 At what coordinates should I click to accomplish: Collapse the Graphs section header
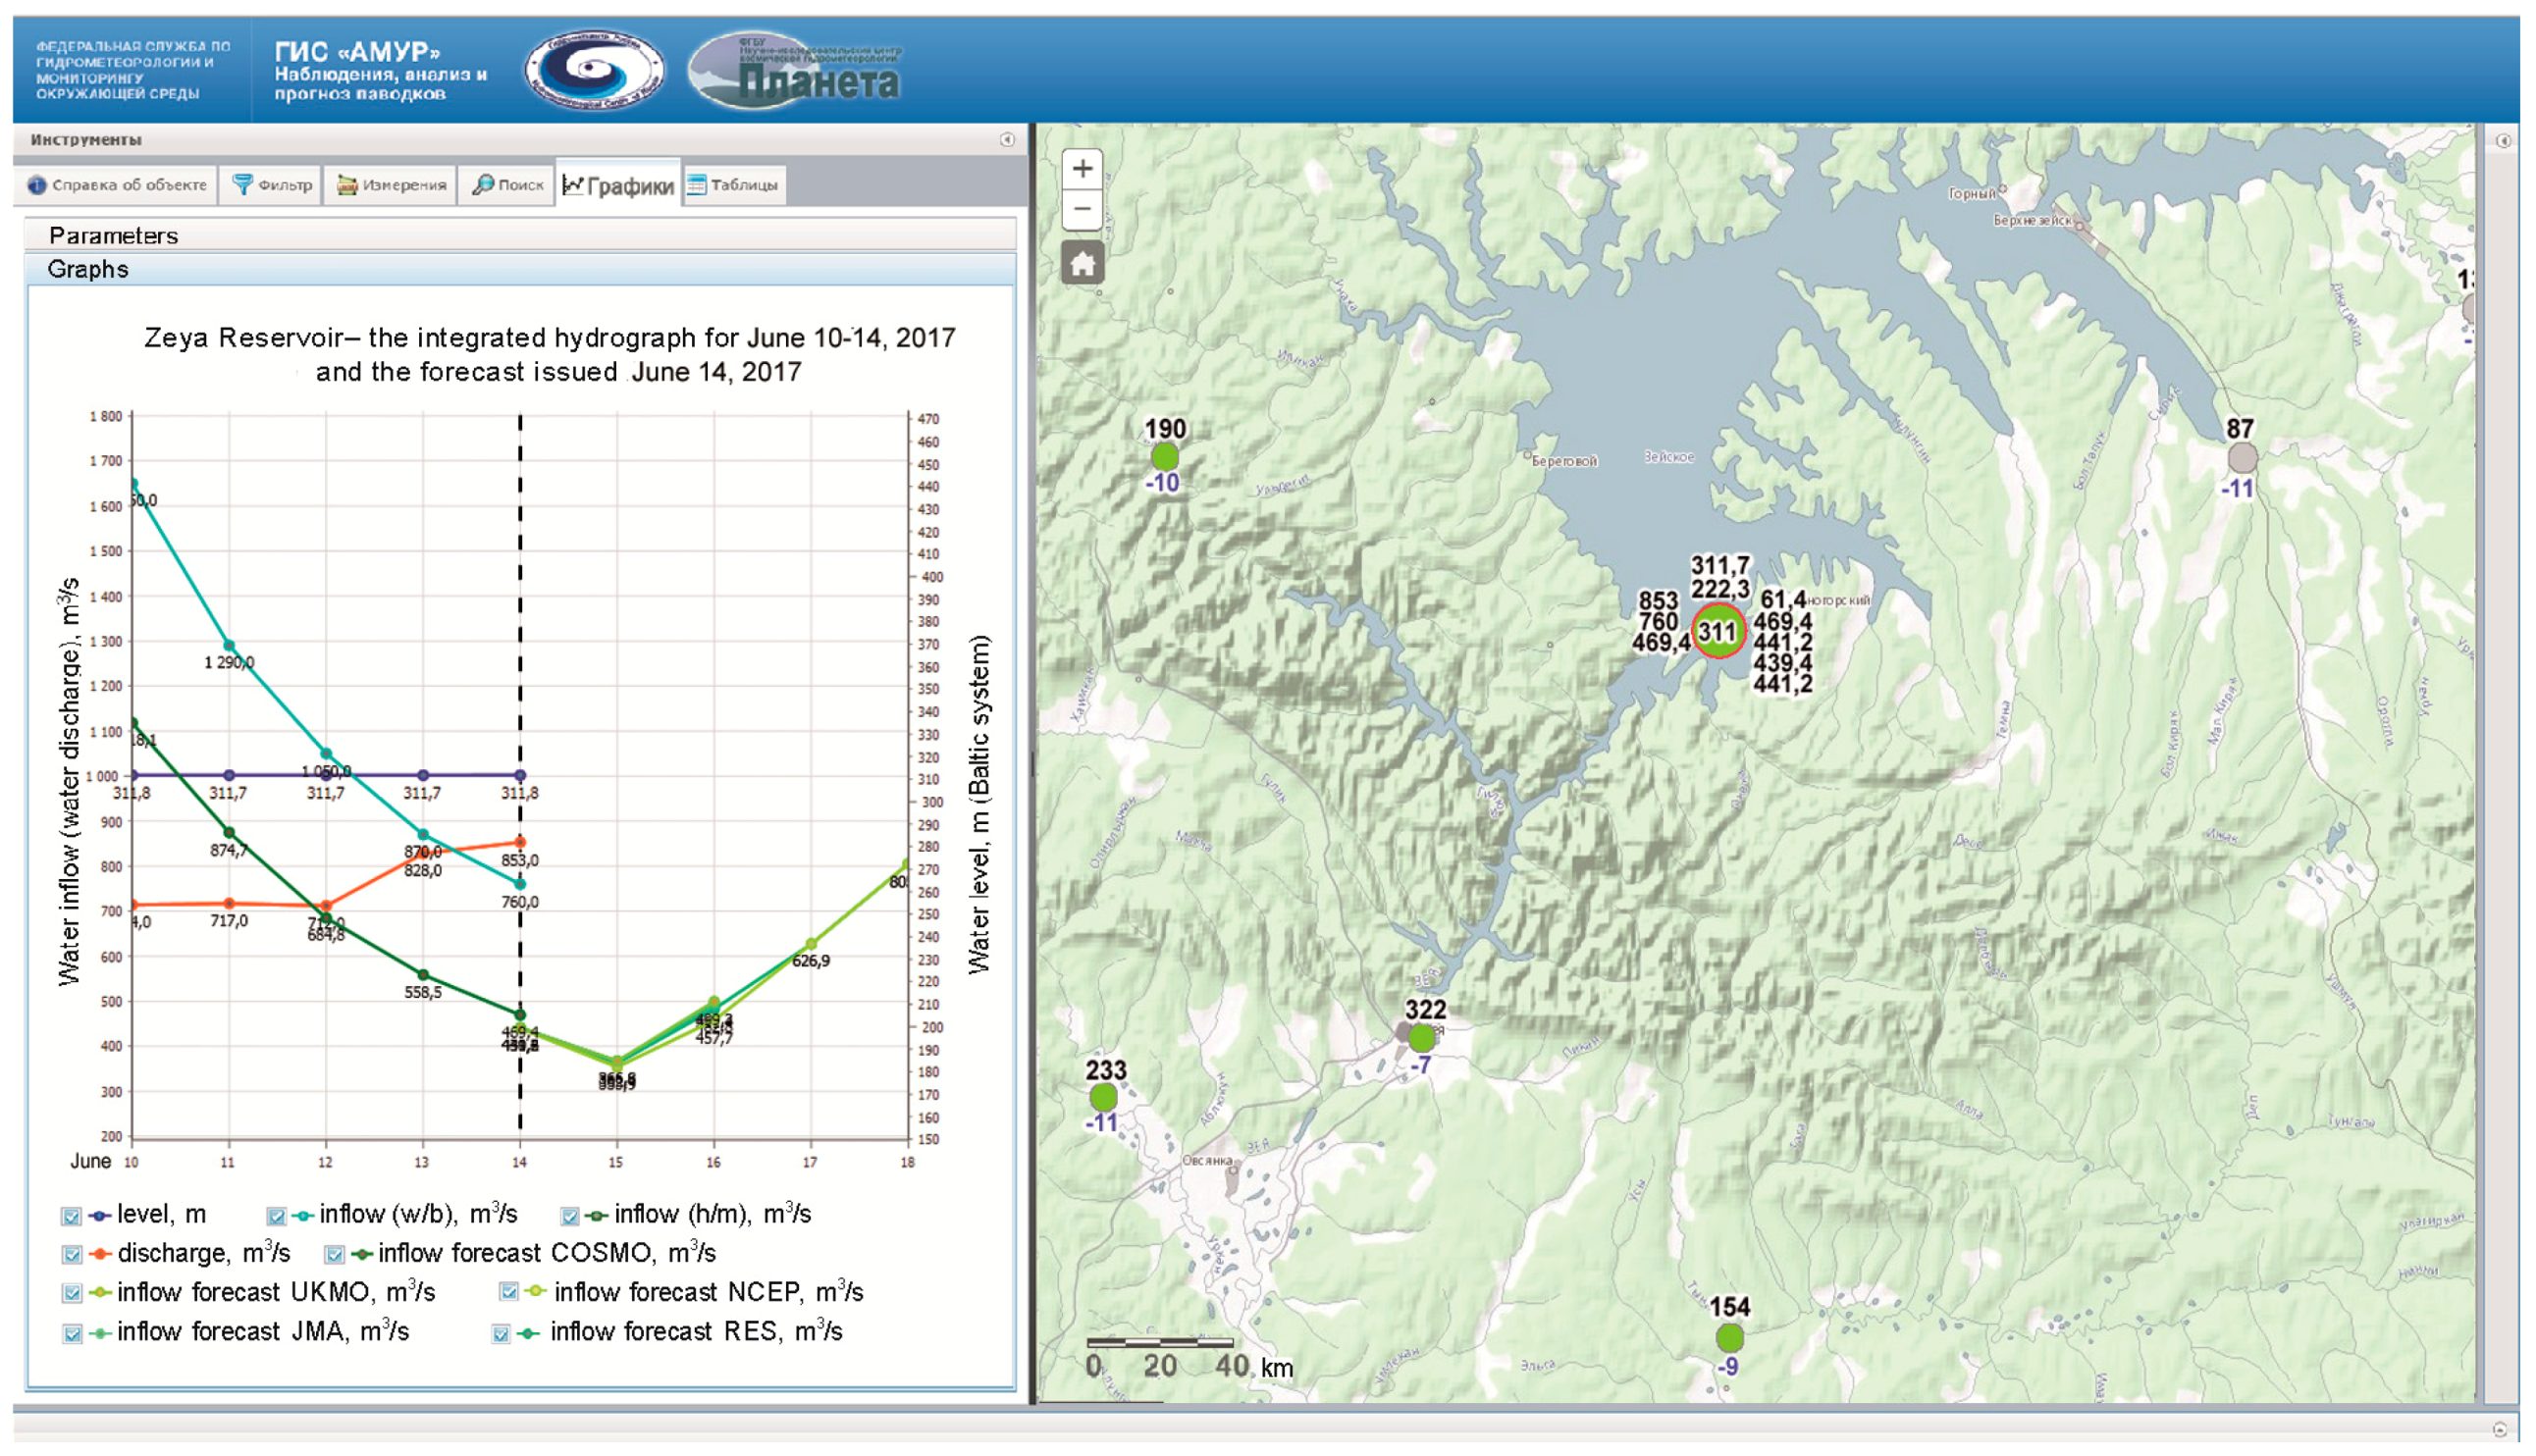(x=520, y=269)
